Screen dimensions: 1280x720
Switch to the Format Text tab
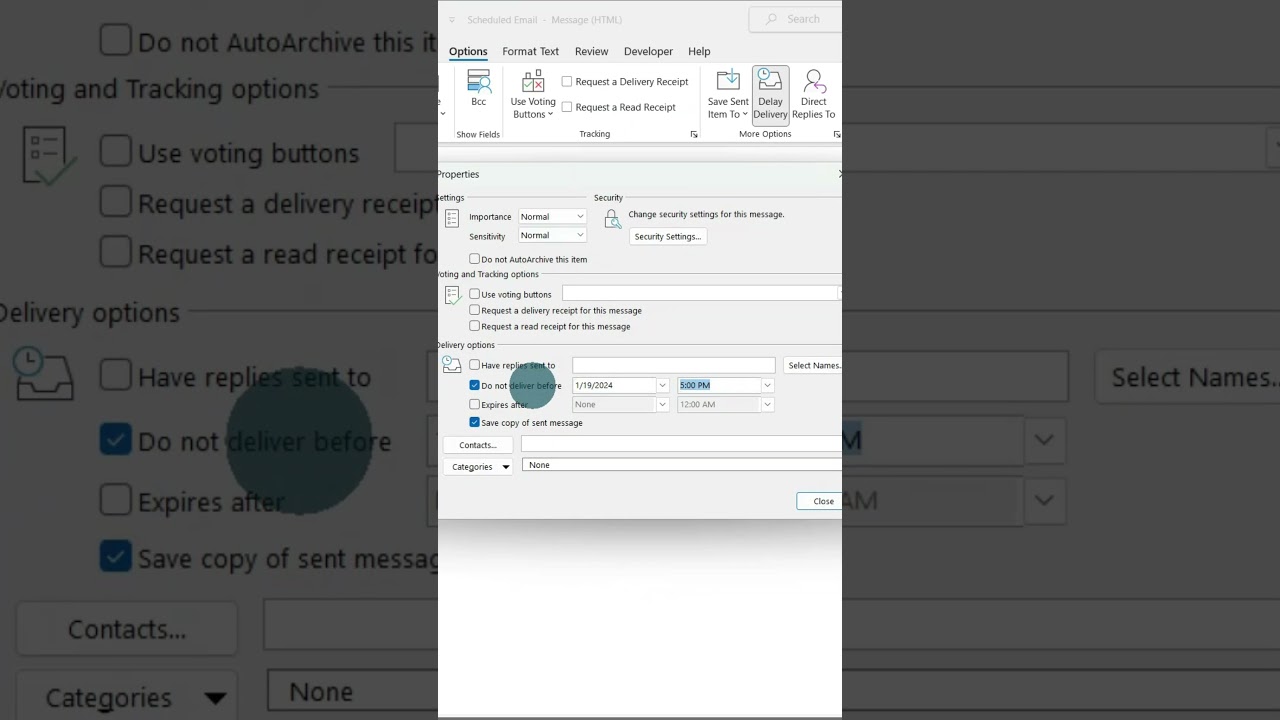pos(531,51)
